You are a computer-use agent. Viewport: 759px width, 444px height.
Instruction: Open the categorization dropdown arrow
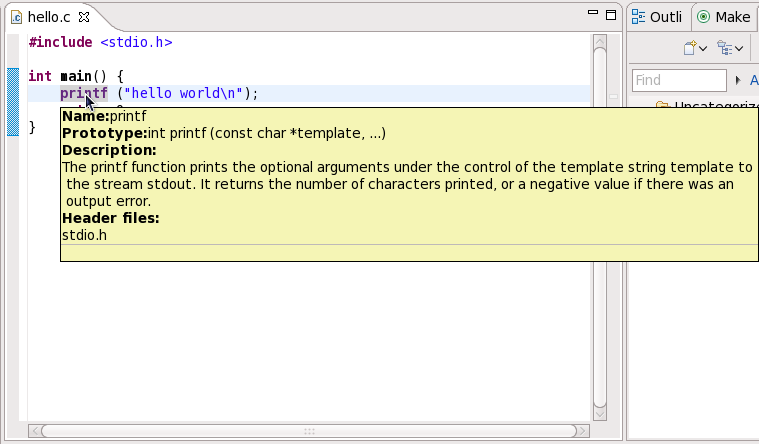738,48
